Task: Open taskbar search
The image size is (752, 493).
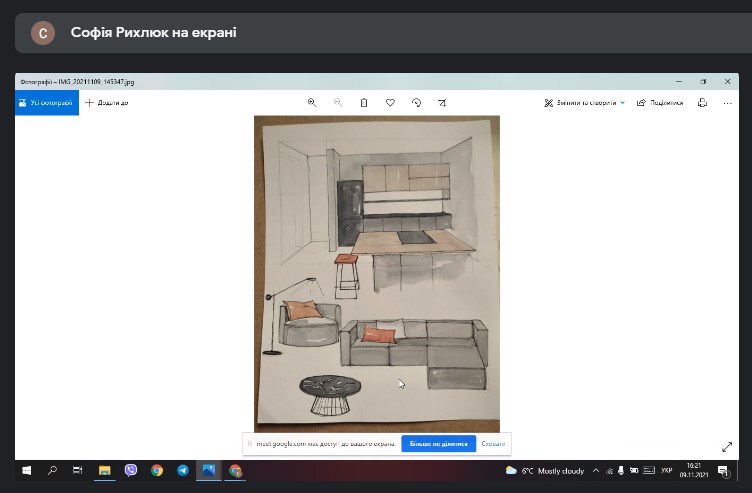Action: click(x=52, y=470)
